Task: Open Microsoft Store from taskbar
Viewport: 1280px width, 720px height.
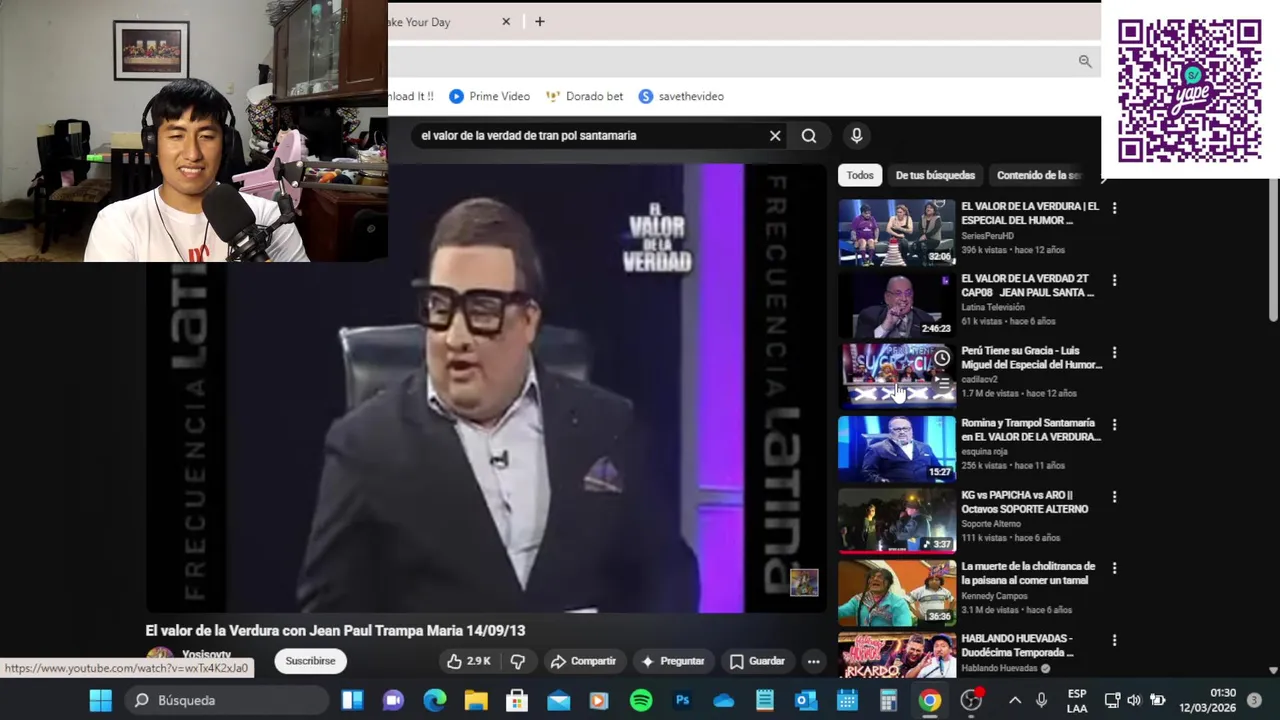Action: (x=516, y=701)
